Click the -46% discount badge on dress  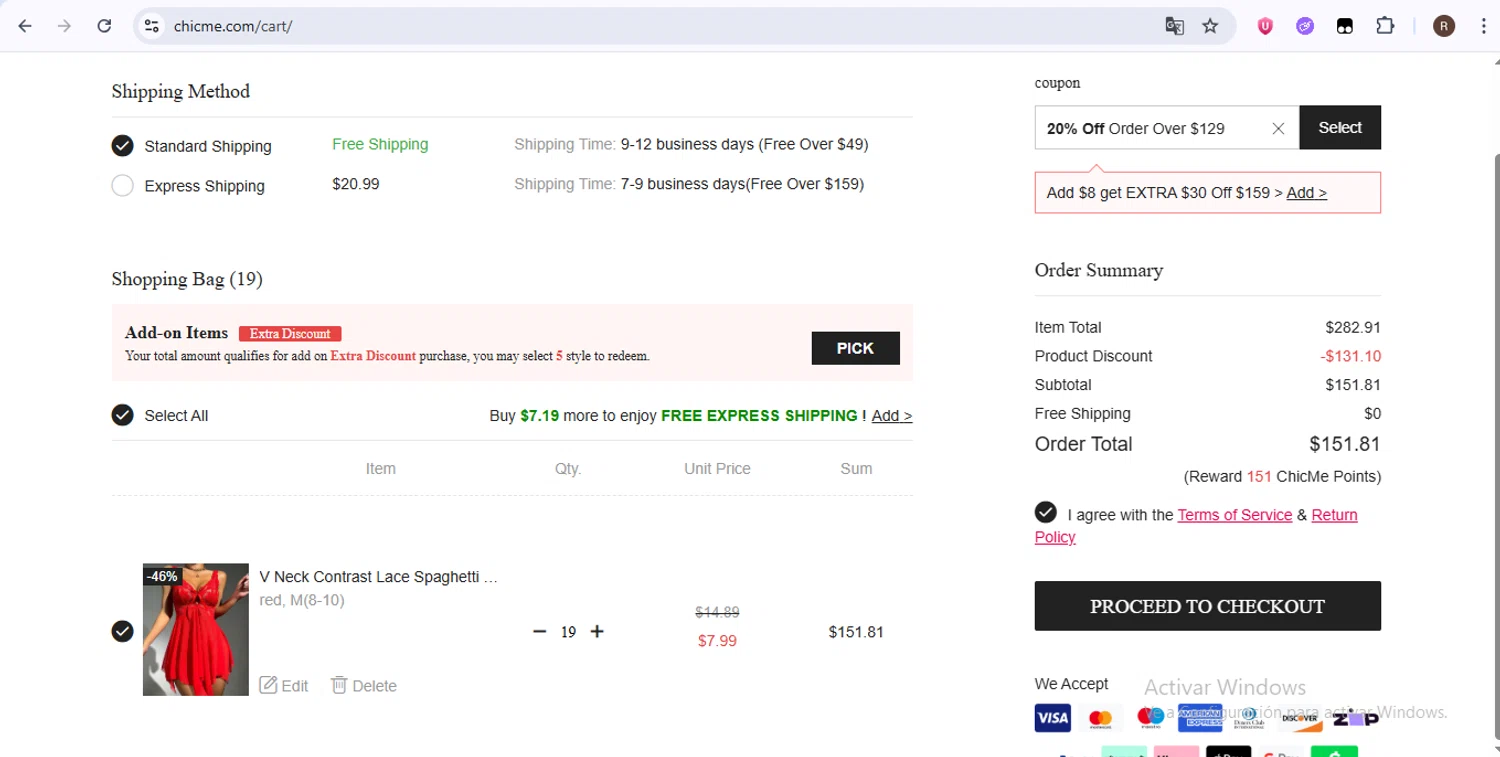click(162, 576)
